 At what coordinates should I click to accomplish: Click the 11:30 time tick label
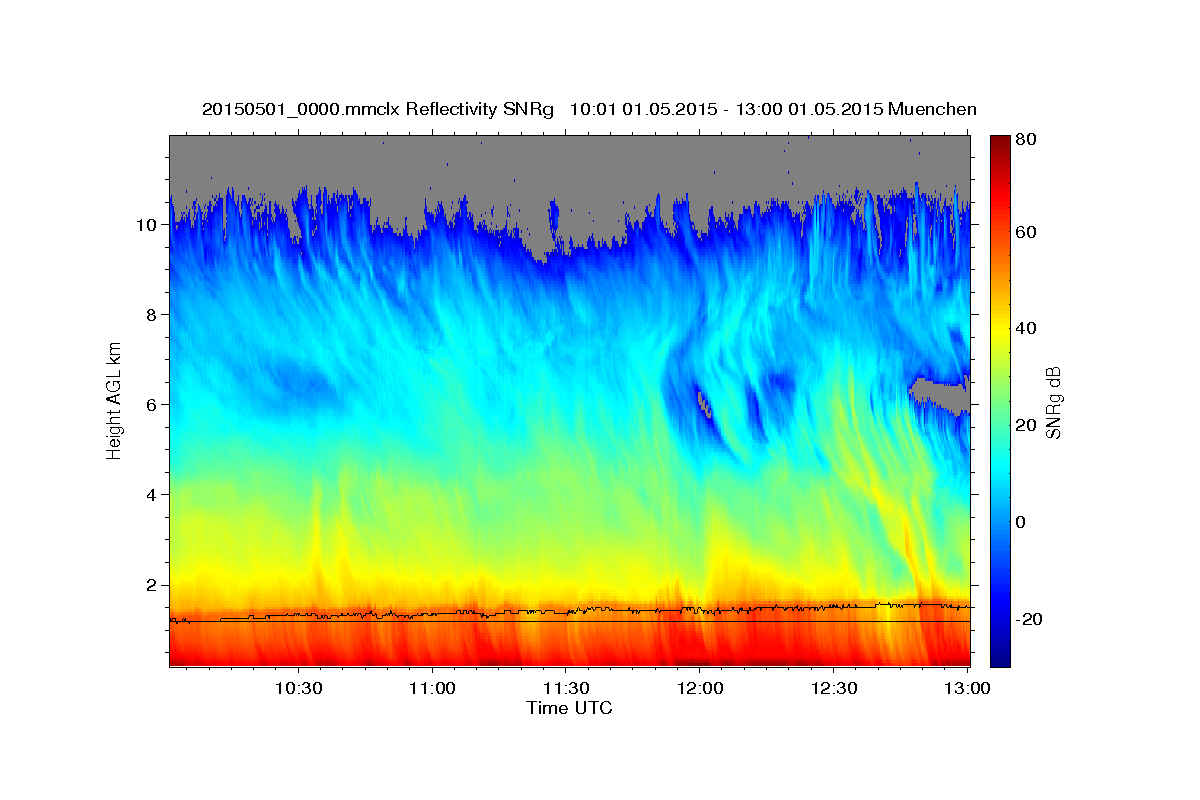coord(566,688)
